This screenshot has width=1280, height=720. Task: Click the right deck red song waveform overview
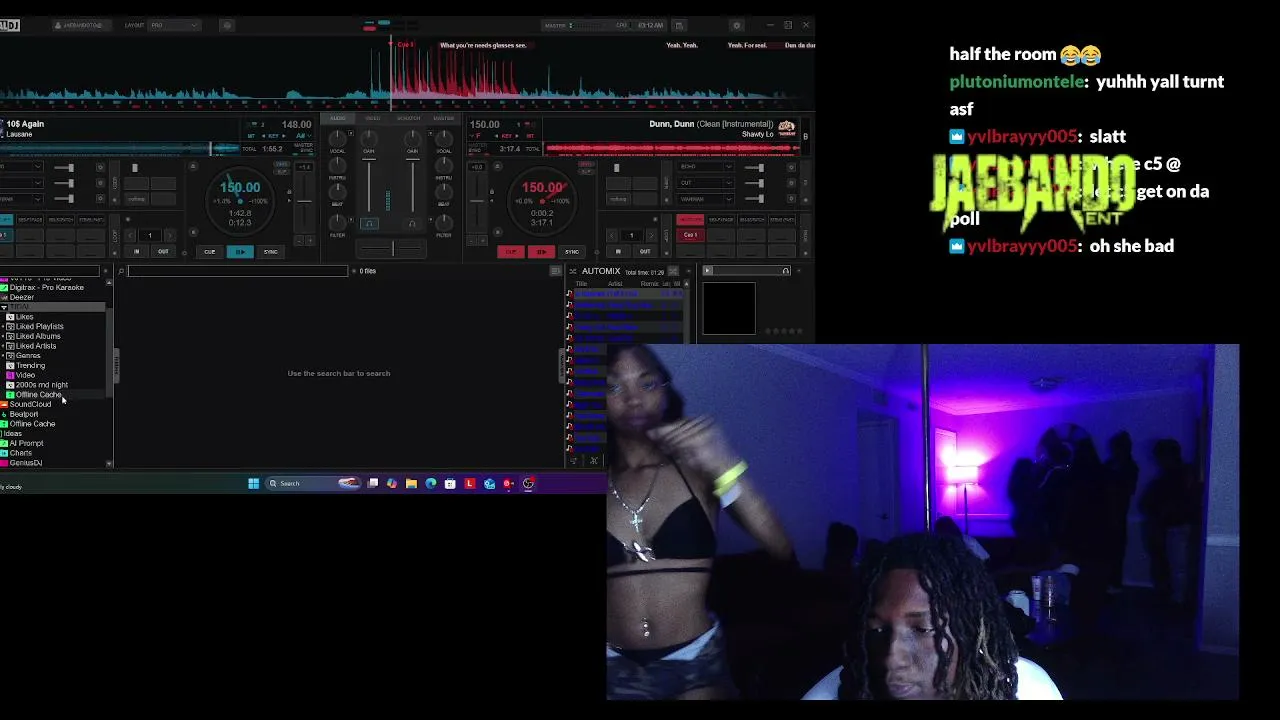point(672,149)
